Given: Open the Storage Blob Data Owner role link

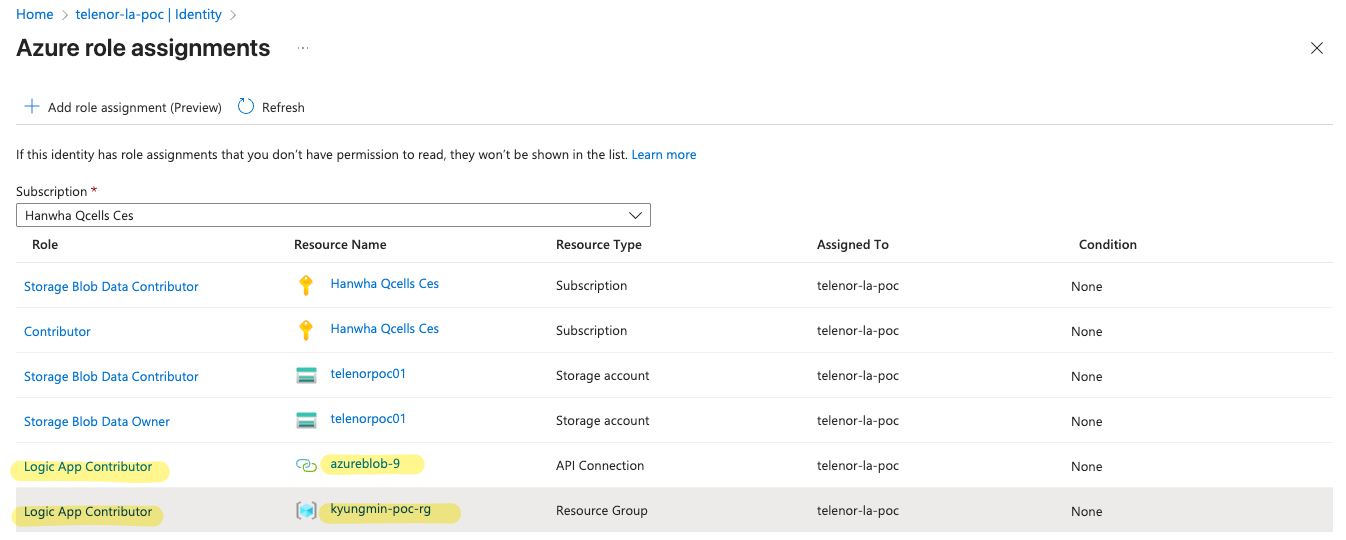Looking at the screenshot, I should click(97, 421).
